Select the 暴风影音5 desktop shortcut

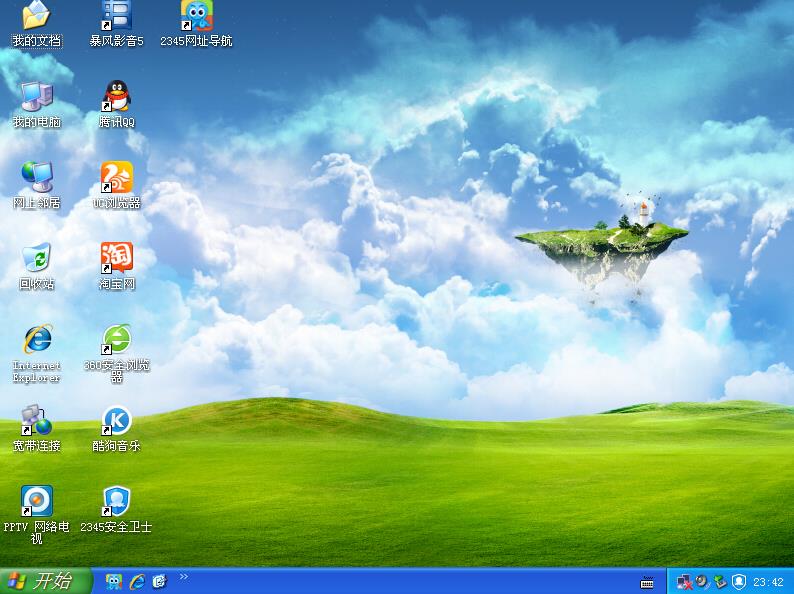117,16
